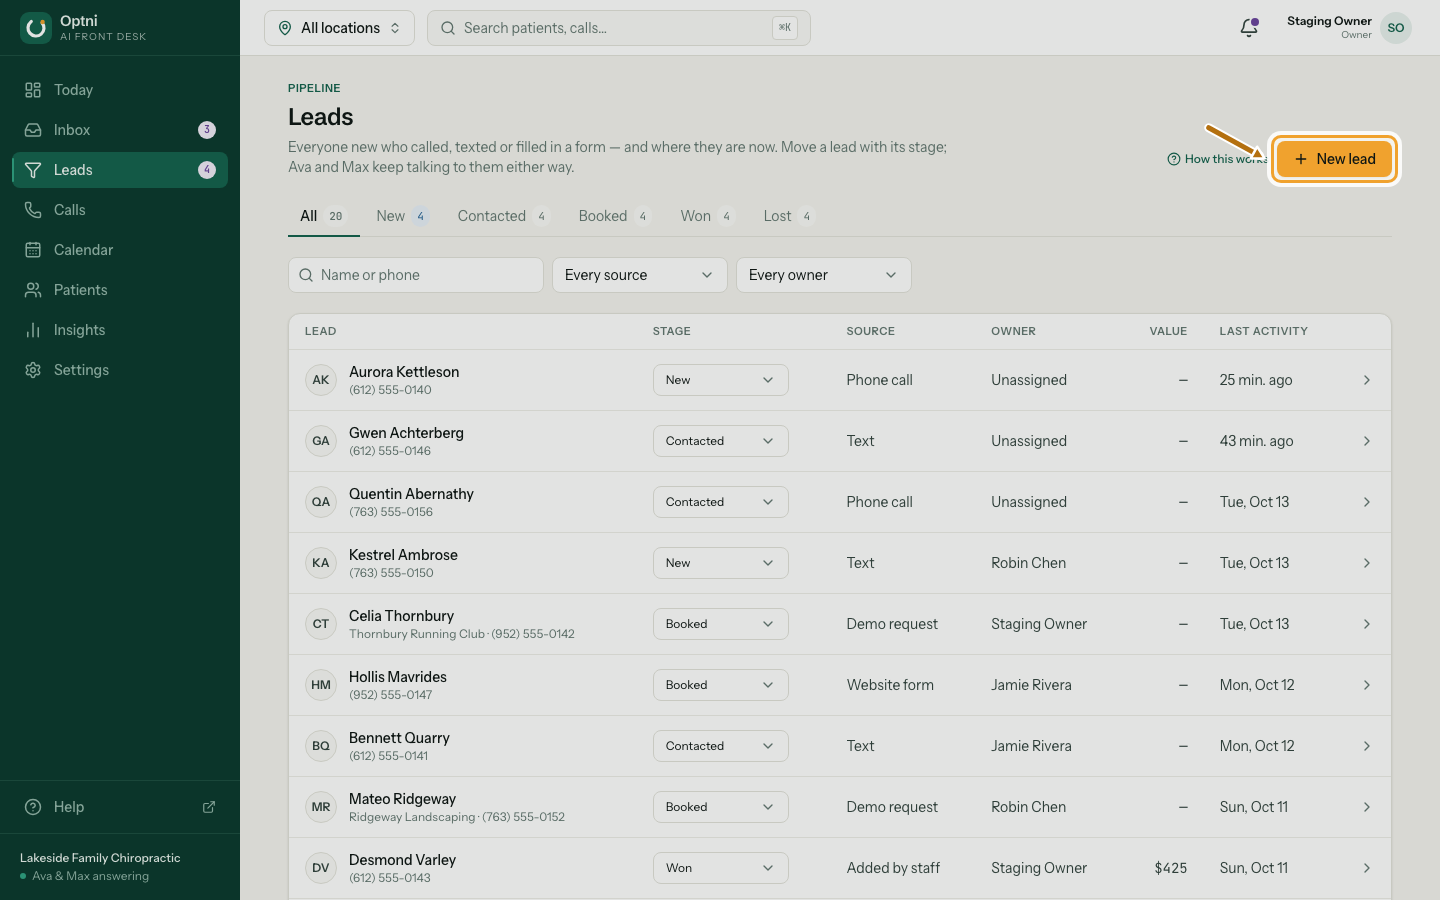The height and width of the screenshot is (900, 1440).
Task: Change stage dropdown for Celia Thornbury
Action: [x=720, y=624]
